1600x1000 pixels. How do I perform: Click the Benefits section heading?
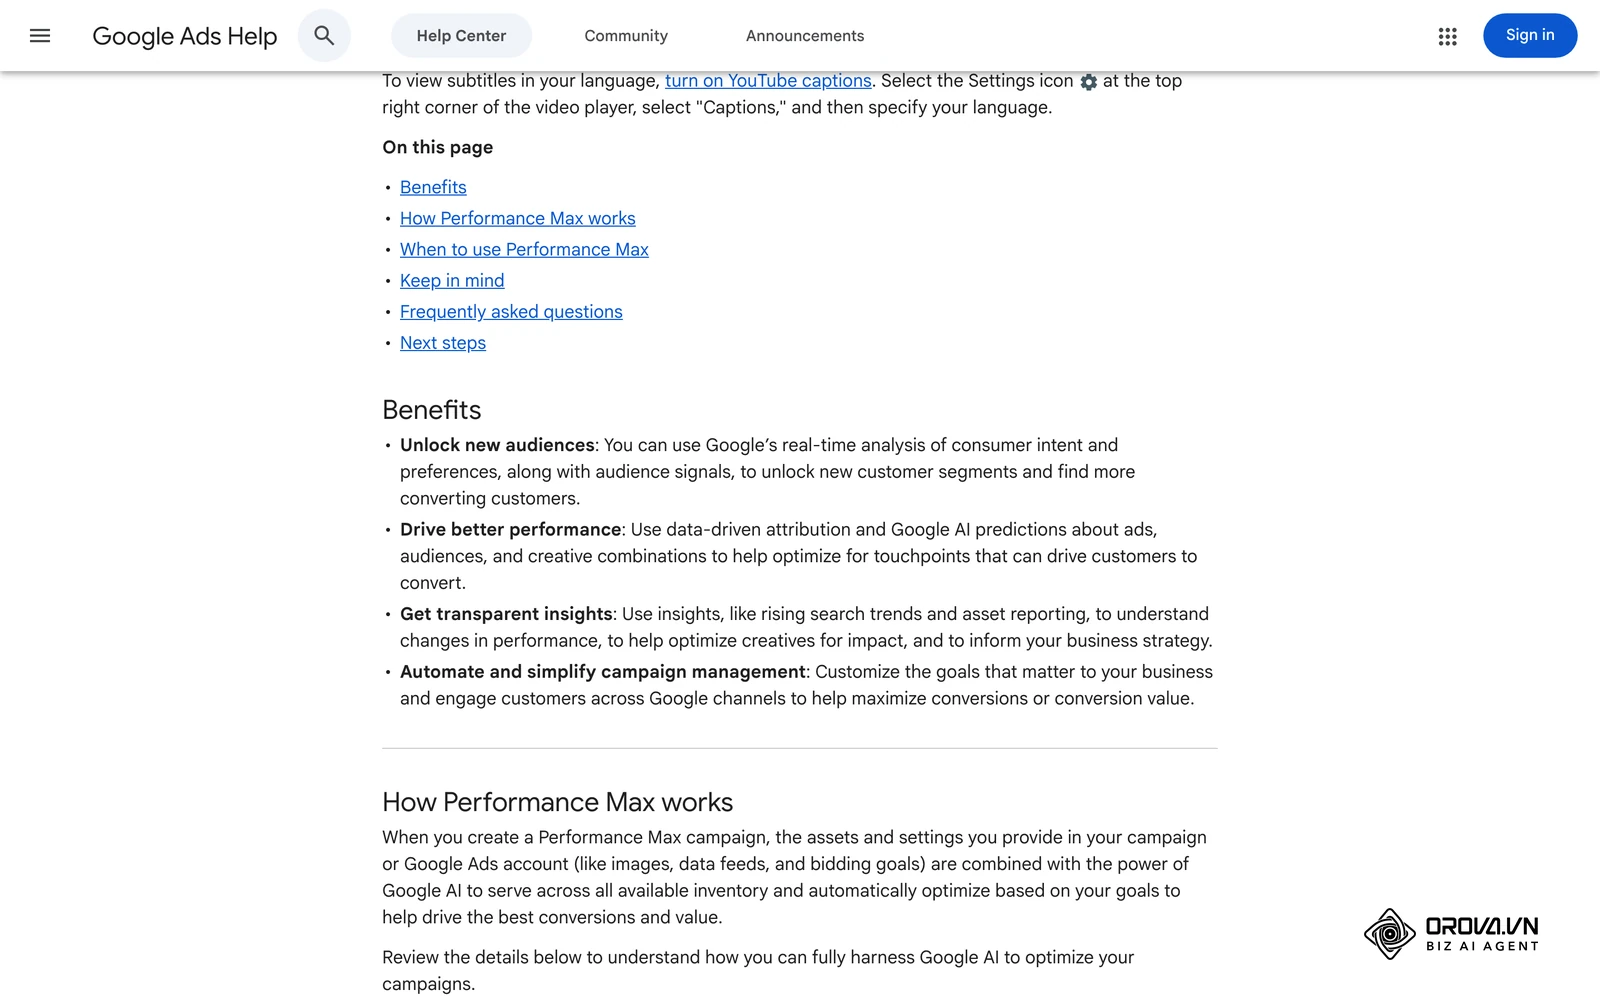(x=432, y=410)
